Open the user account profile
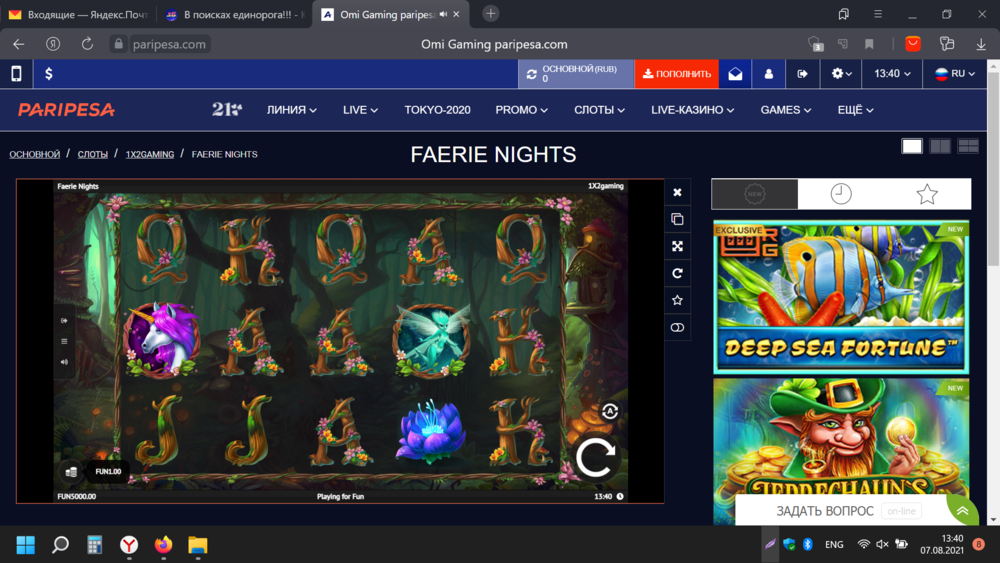Screen dimensions: 1000x563 click(768, 74)
